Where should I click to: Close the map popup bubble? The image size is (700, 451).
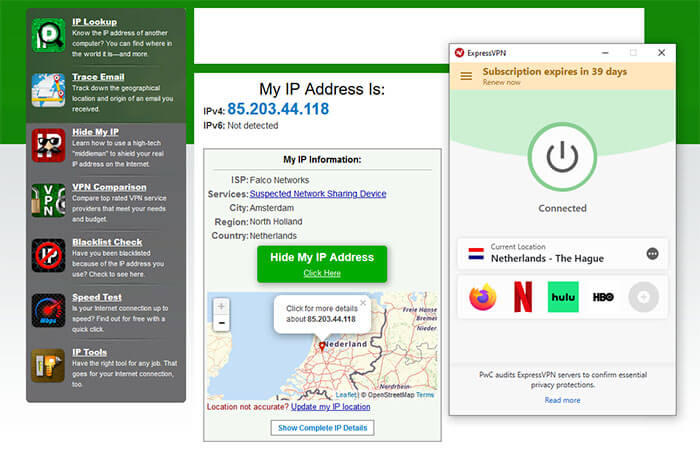tap(363, 303)
